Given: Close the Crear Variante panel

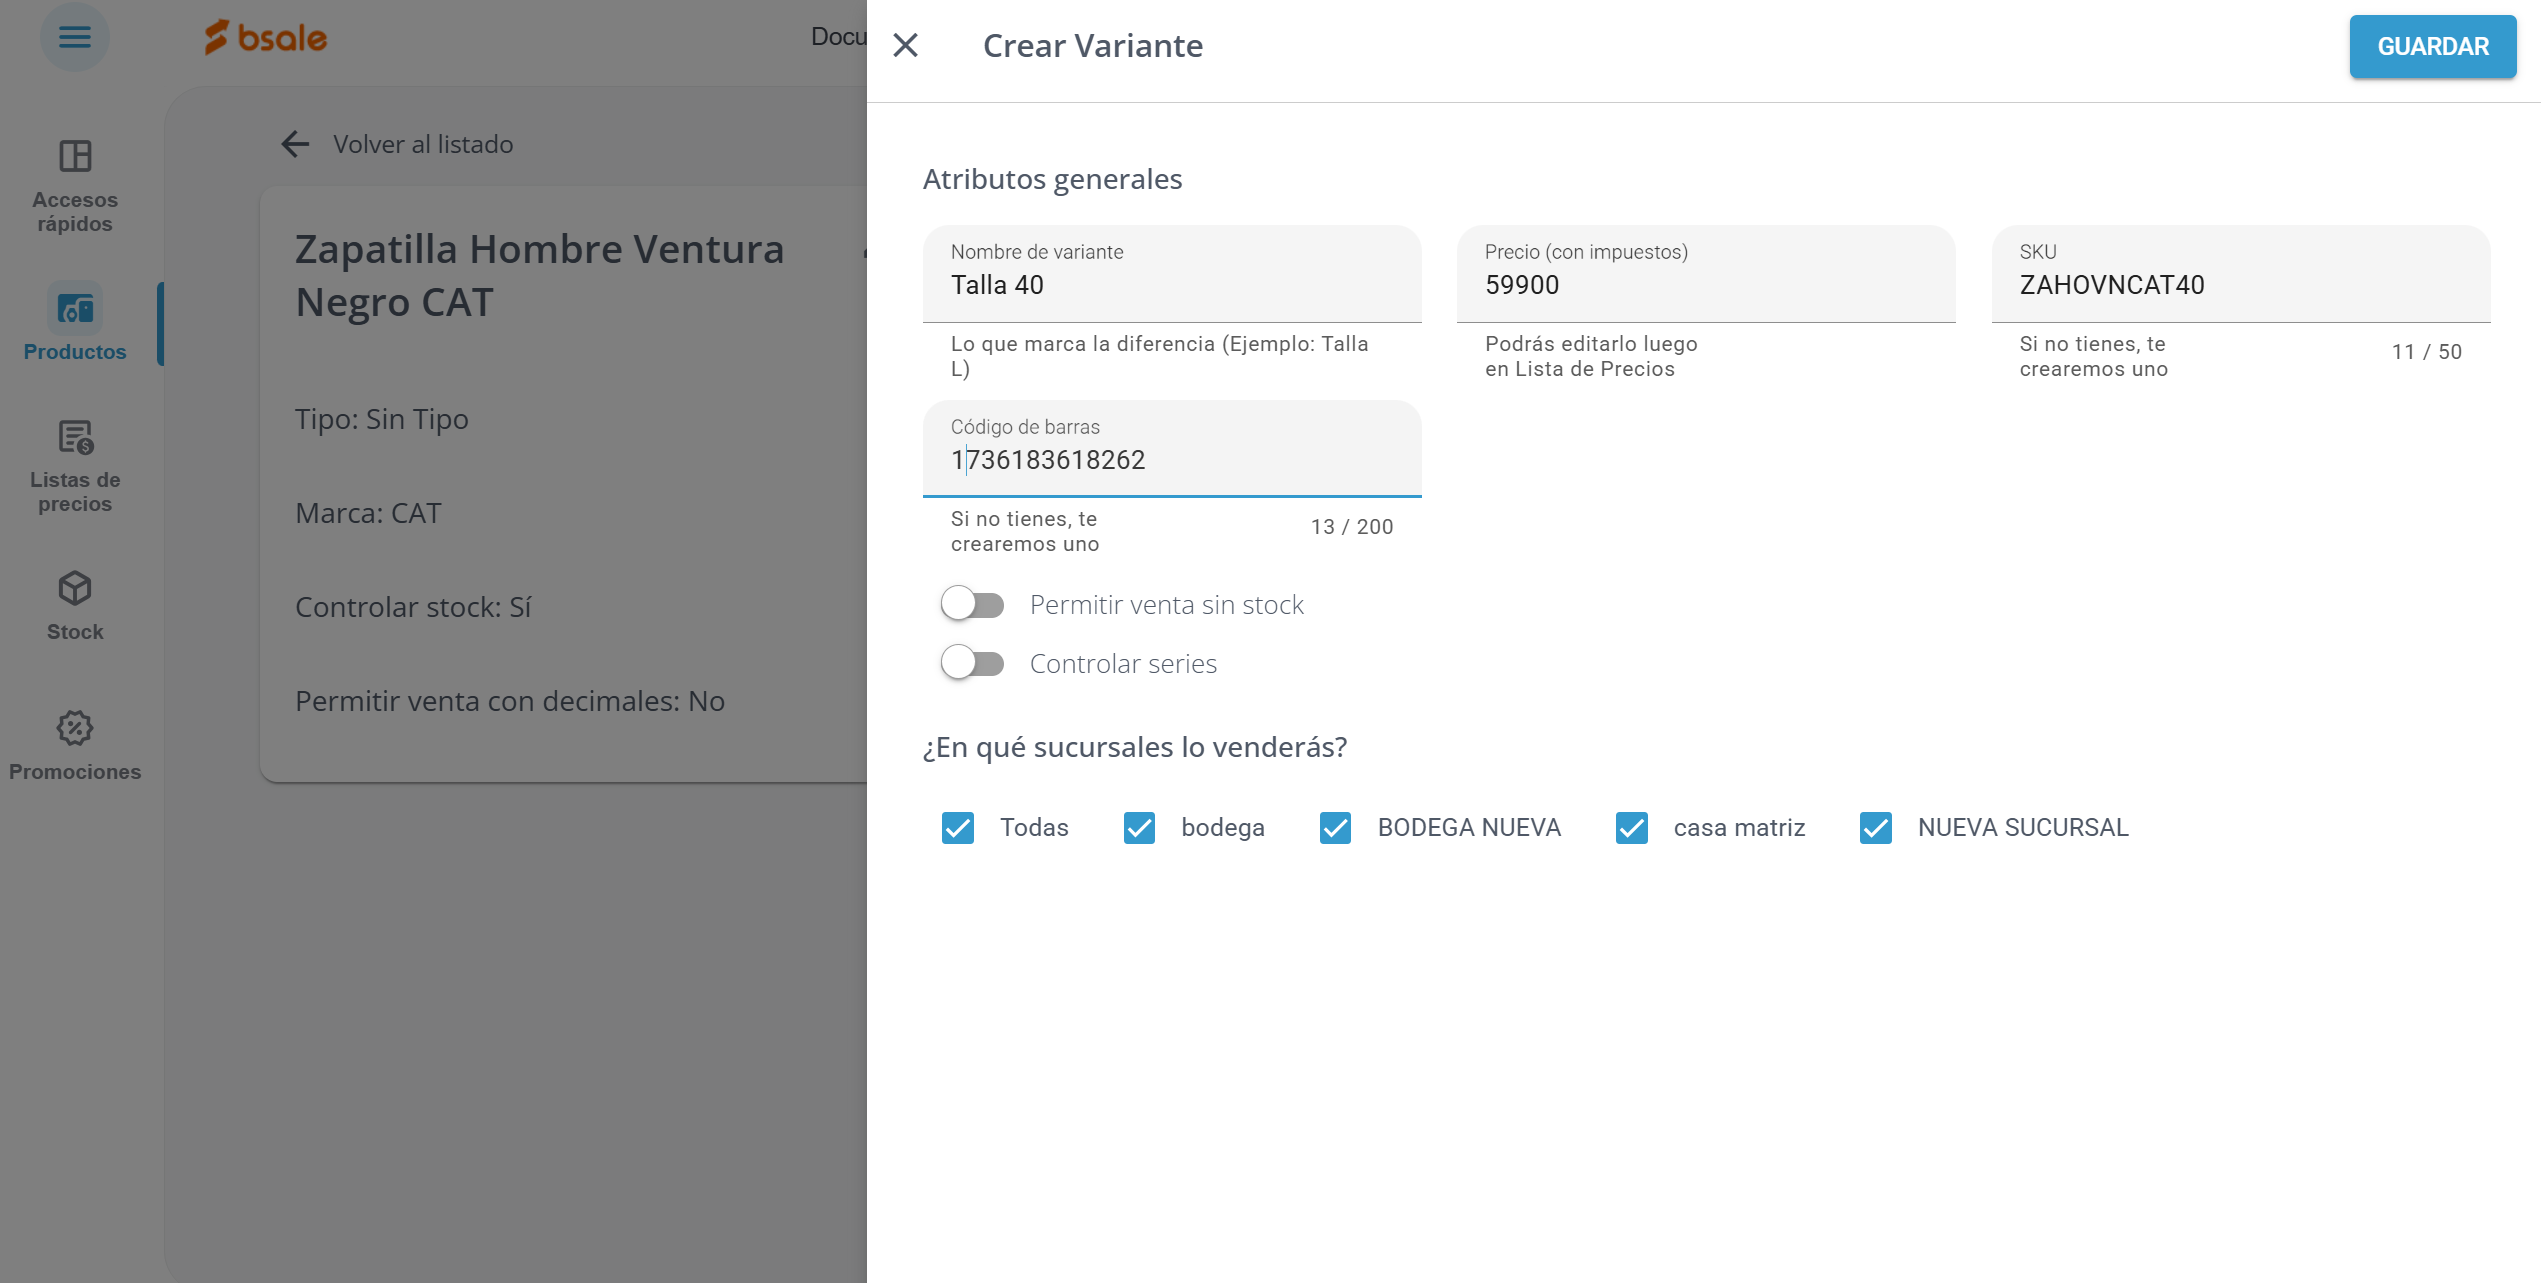Looking at the screenshot, I should click(905, 45).
